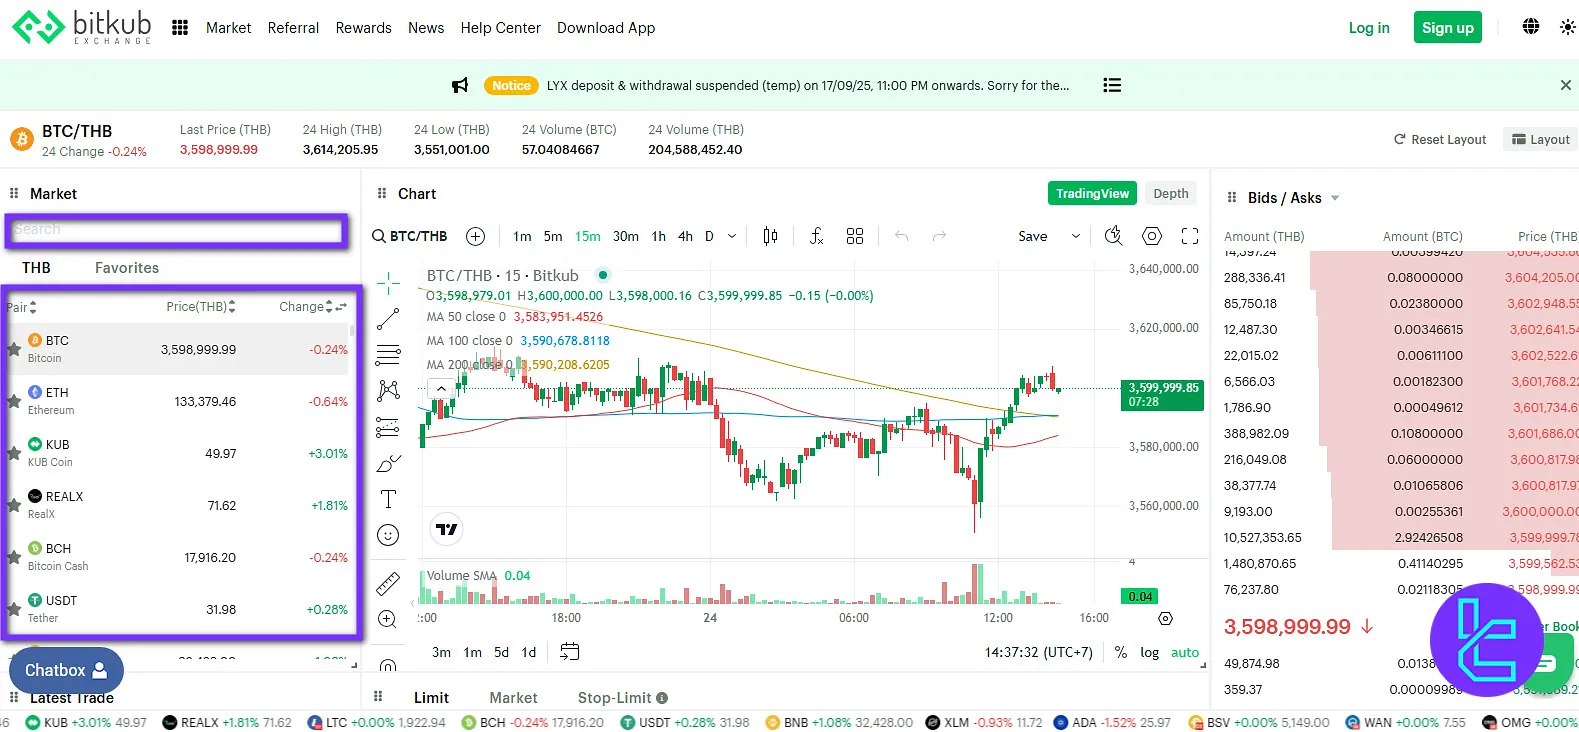Click Reset Layout
Screen dimensions: 1579x732
point(1439,139)
